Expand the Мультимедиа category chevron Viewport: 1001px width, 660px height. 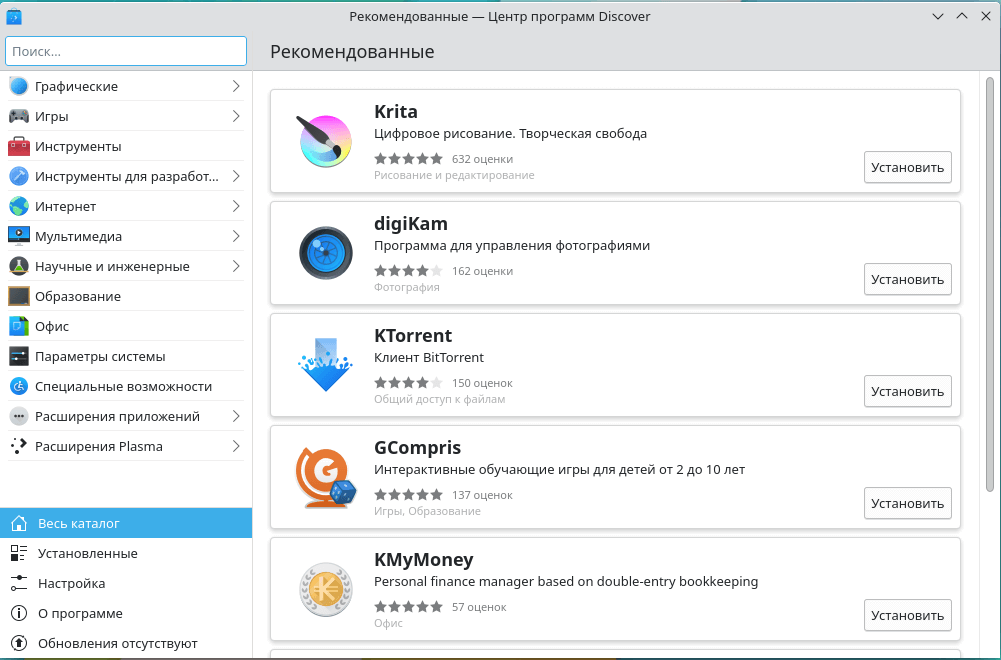[236, 236]
